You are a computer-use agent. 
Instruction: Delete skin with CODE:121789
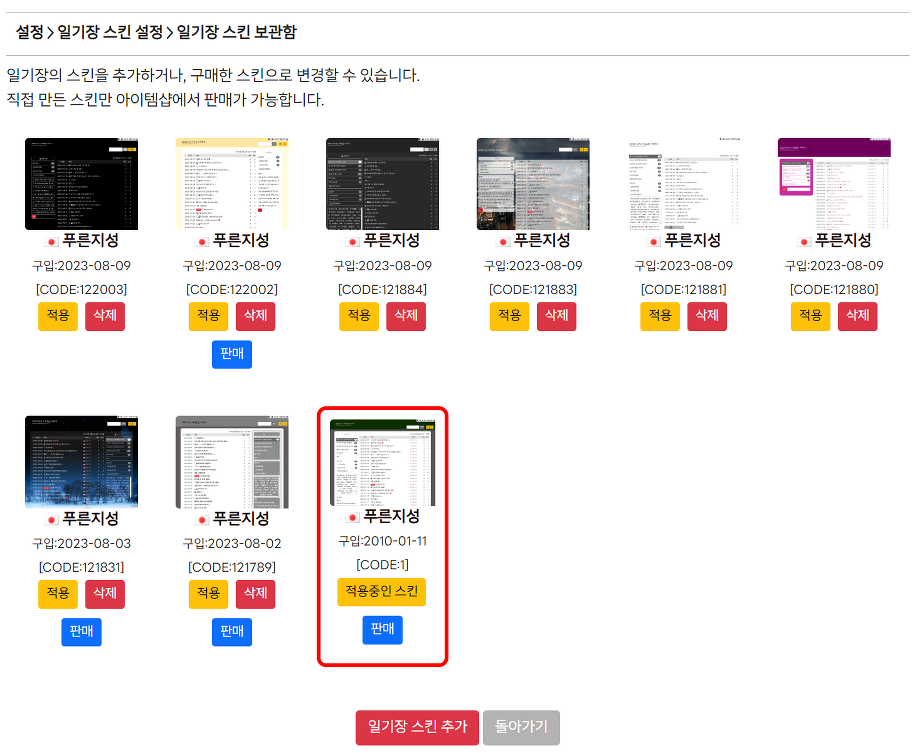tap(255, 594)
